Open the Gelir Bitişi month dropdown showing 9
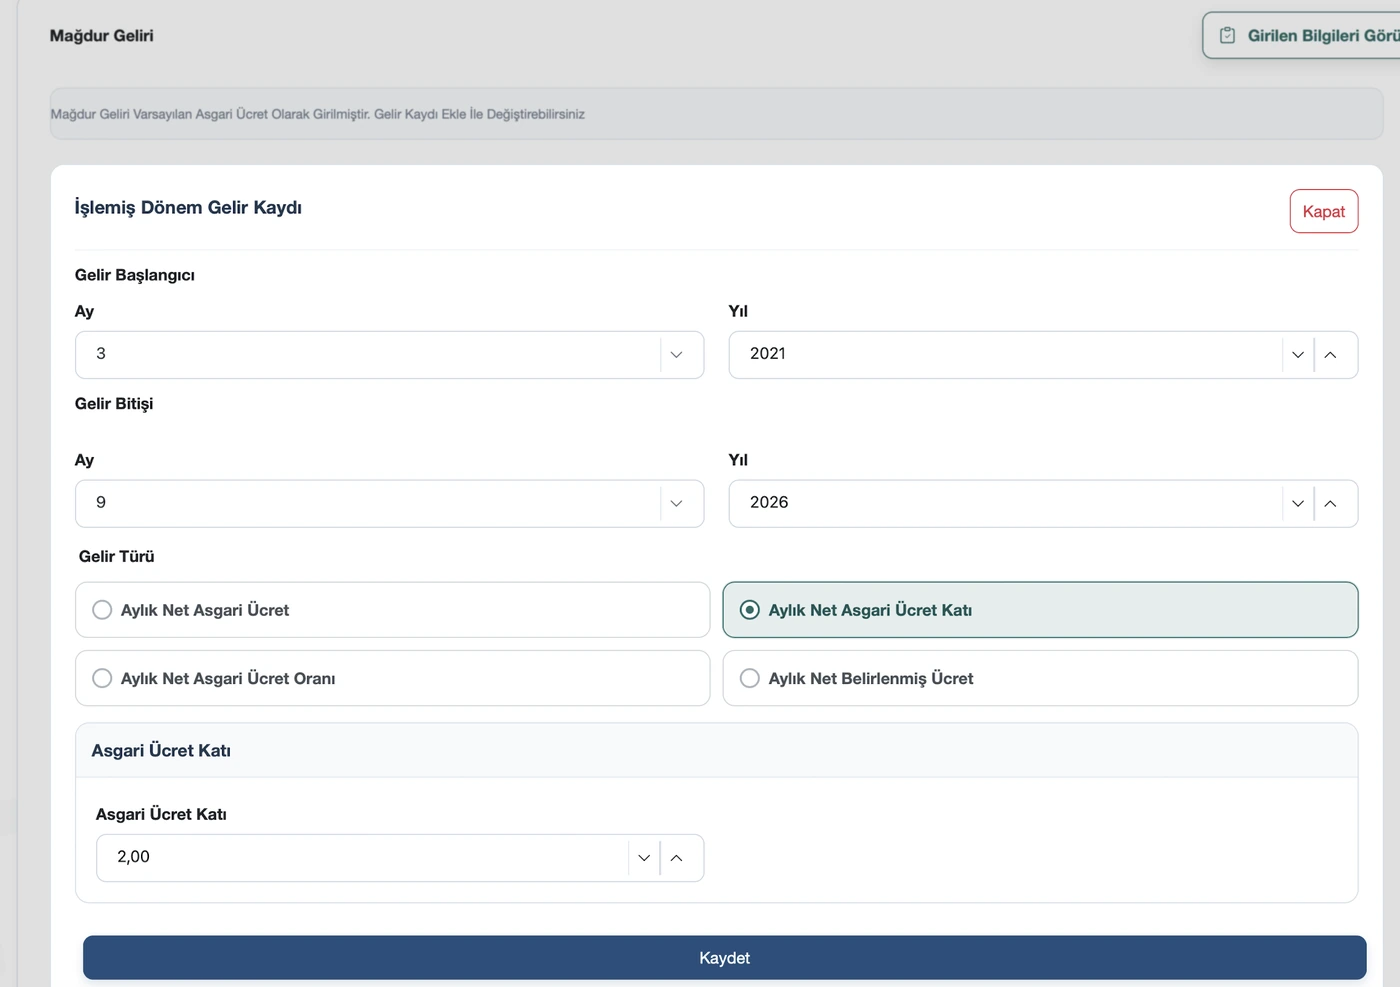 pyautogui.click(x=389, y=504)
